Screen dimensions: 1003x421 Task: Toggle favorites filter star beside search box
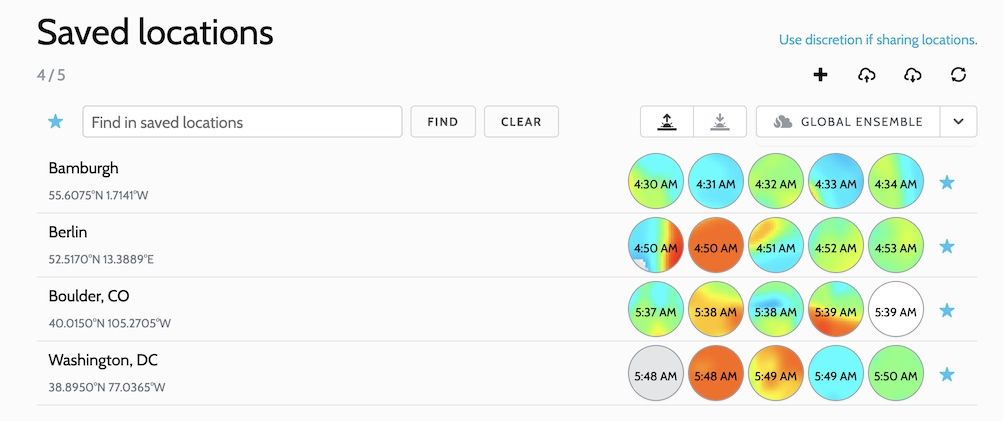56,122
